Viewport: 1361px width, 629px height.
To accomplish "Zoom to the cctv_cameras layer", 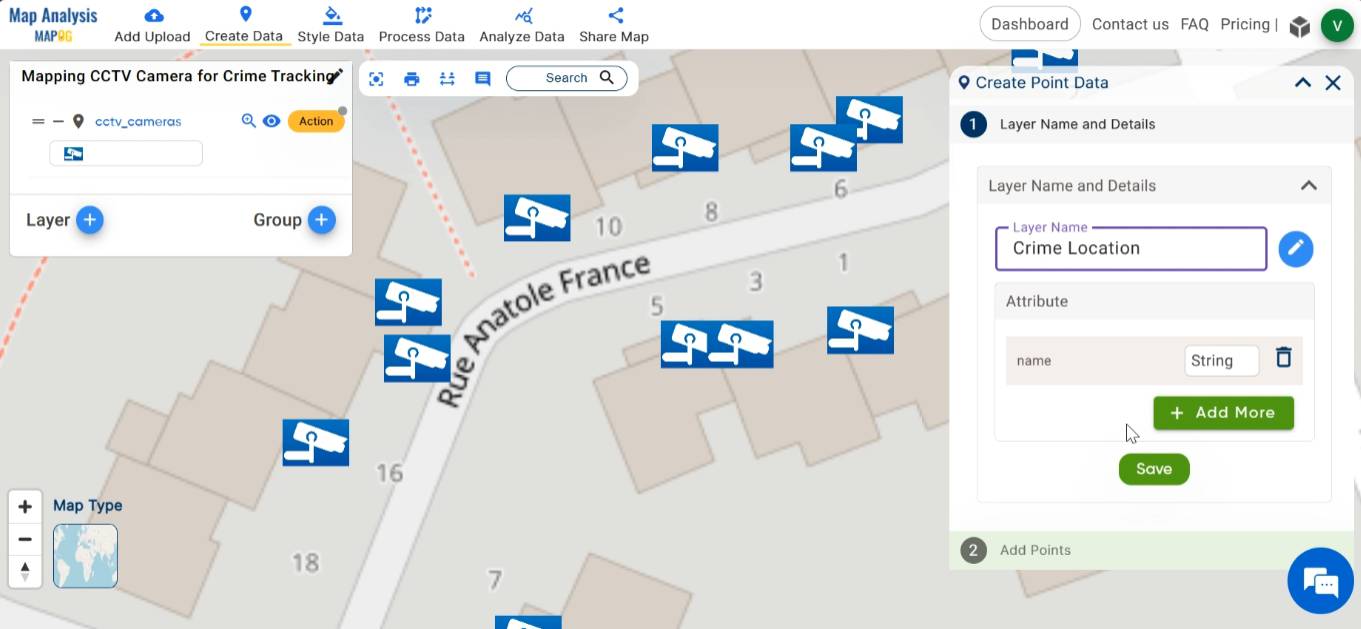I will (249, 121).
